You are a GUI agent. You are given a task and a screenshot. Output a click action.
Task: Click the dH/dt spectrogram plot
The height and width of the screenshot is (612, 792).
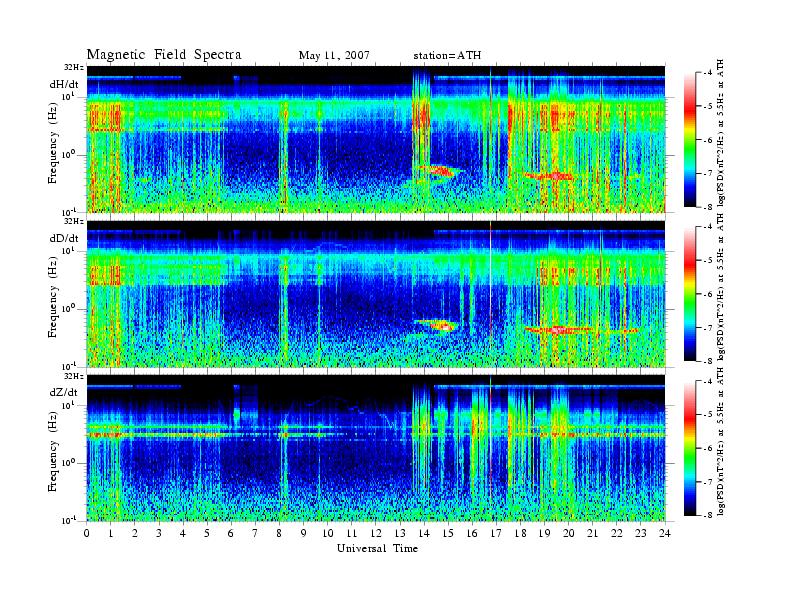[376, 139]
